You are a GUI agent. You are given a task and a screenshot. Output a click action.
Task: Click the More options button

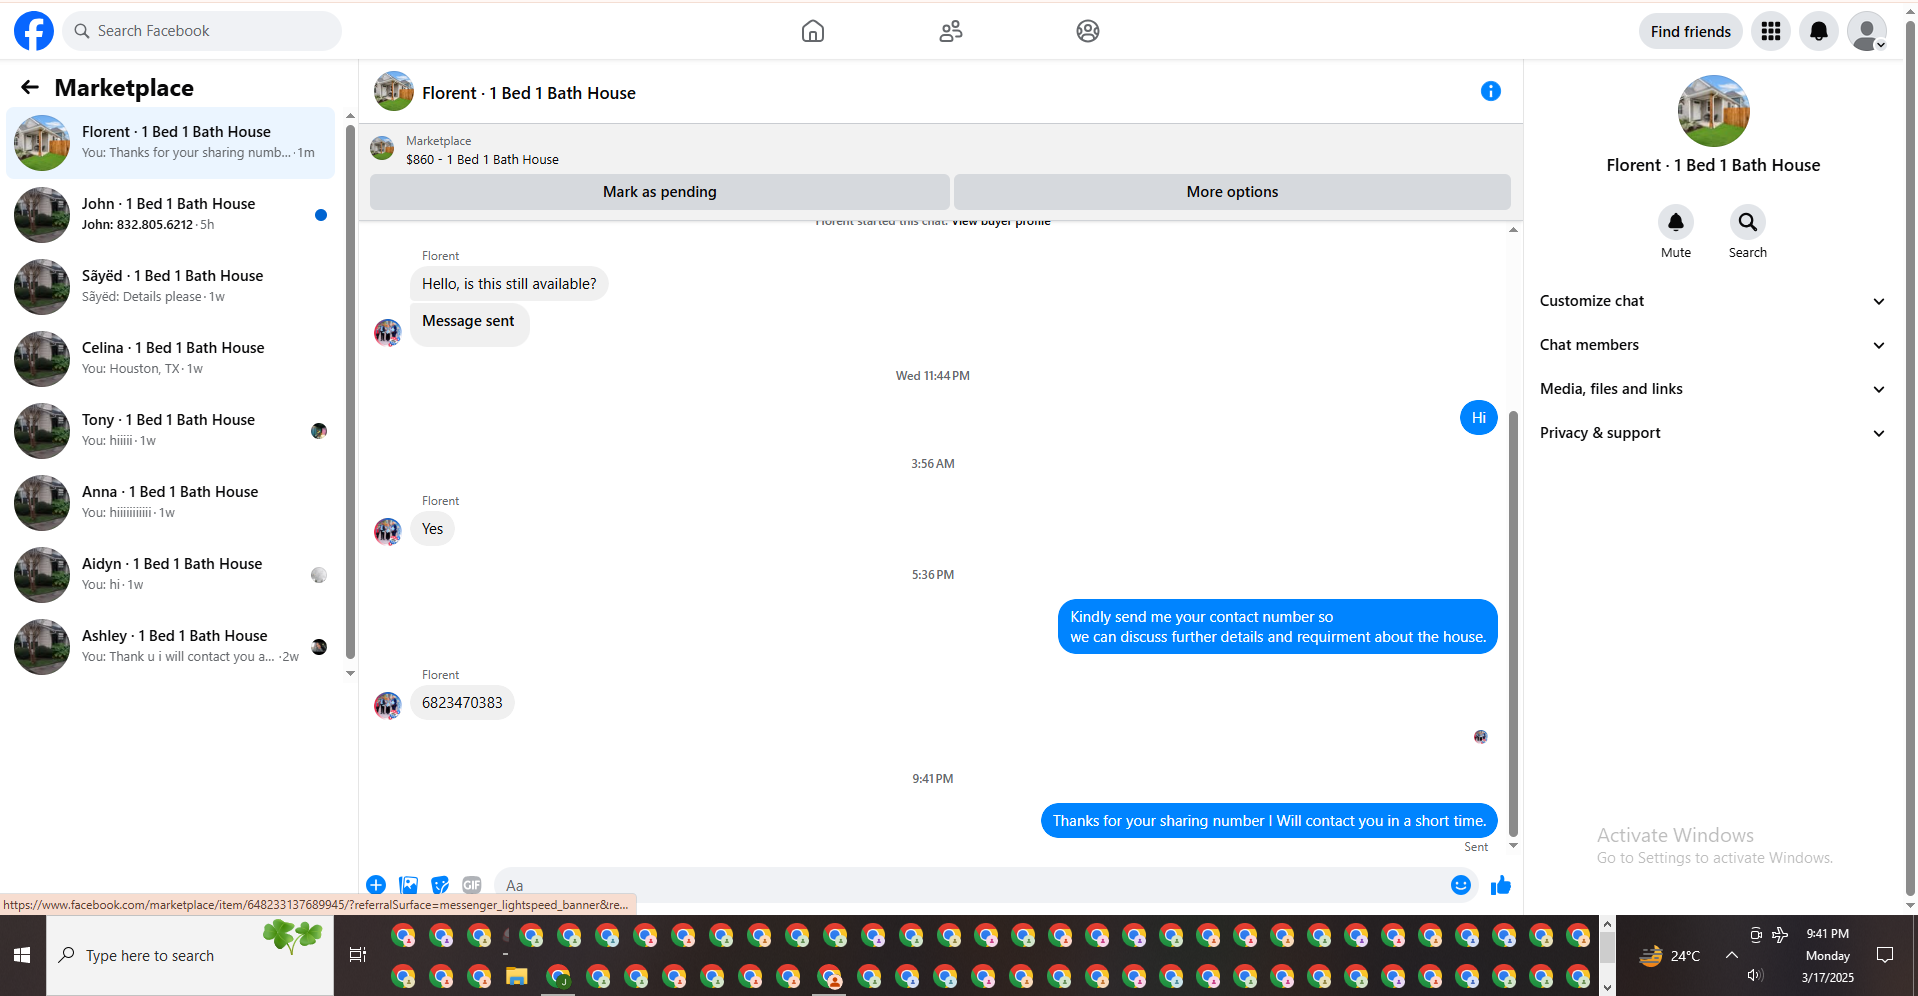click(x=1232, y=192)
